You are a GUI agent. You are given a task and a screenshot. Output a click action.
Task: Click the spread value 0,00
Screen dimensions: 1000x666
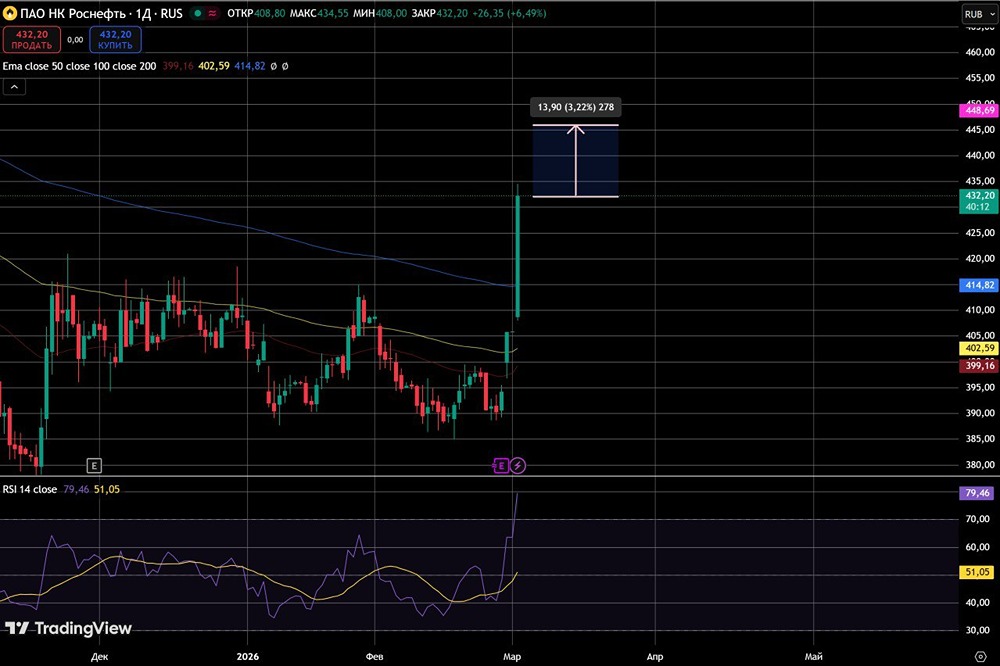75,40
